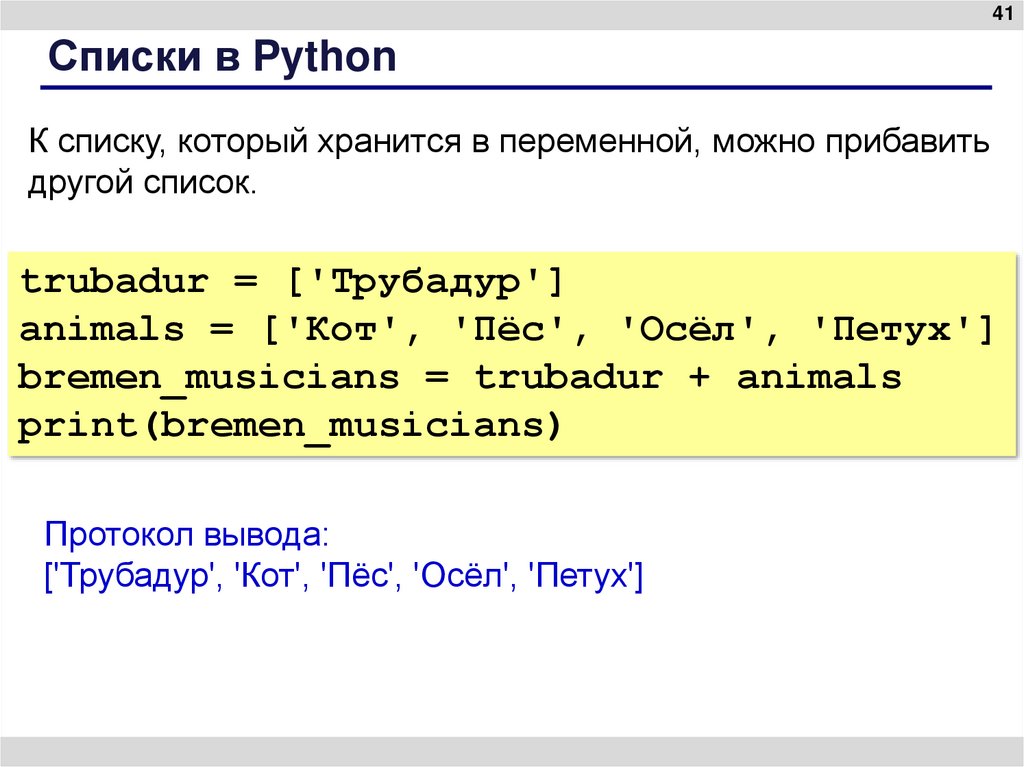The image size is (1024, 767).
Task: Select the slide title "Списки в Python"
Action: point(223,57)
